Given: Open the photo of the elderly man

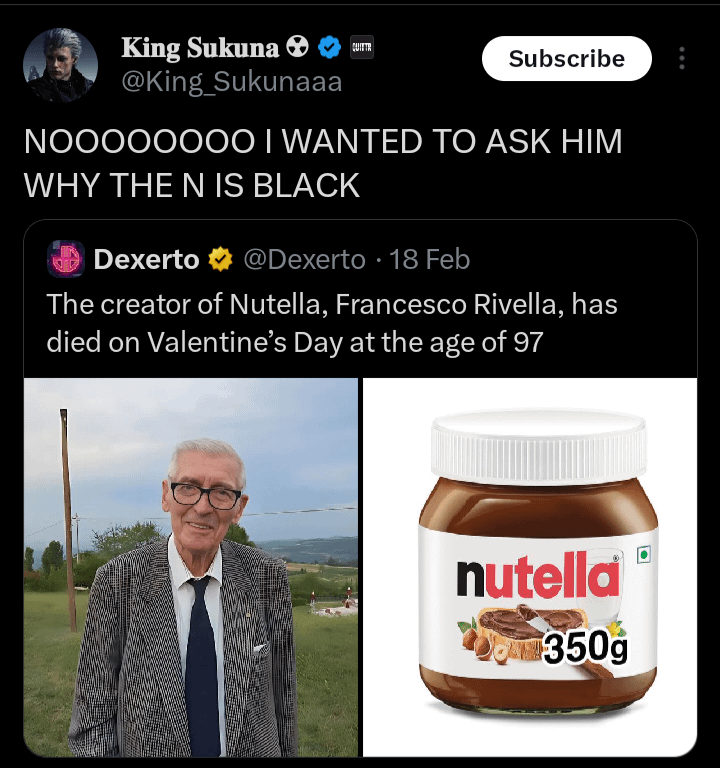Looking at the screenshot, I should 191,567.
